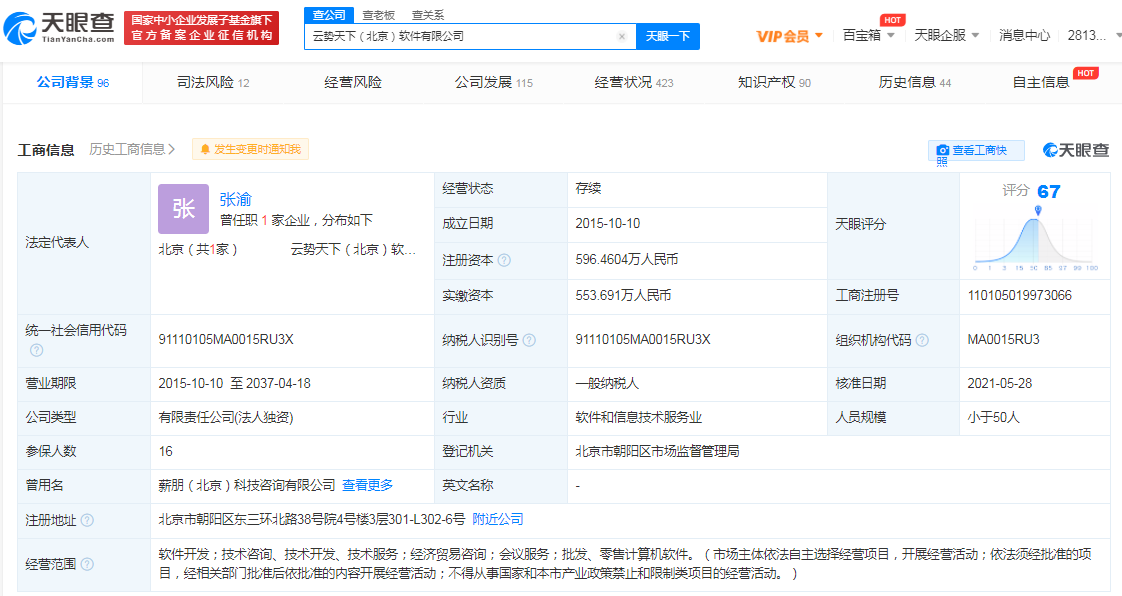Image resolution: width=1122 pixels, height=596 pixels.
Task: Open the 历史工商信息 chevron link
Action: (x=132, y=149)
